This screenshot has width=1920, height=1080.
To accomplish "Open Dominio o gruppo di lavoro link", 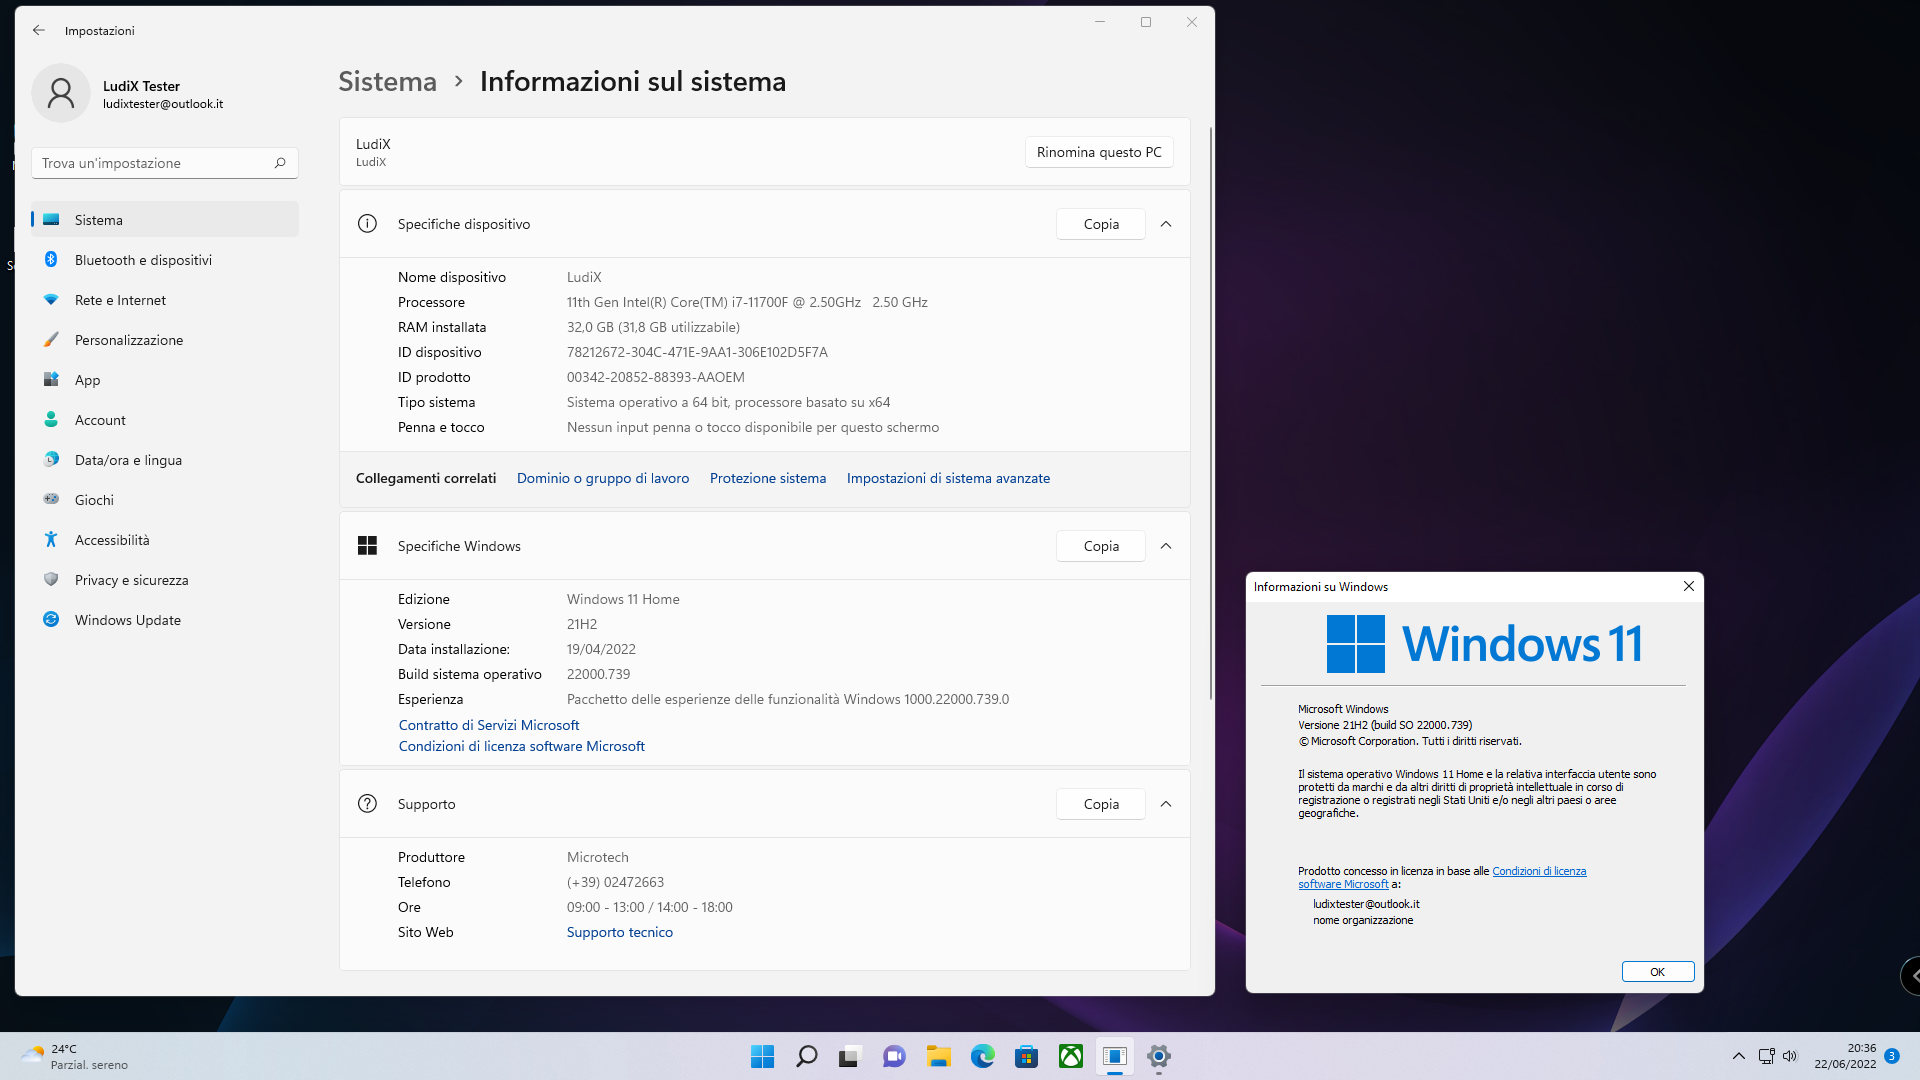I will click(603, 478).
